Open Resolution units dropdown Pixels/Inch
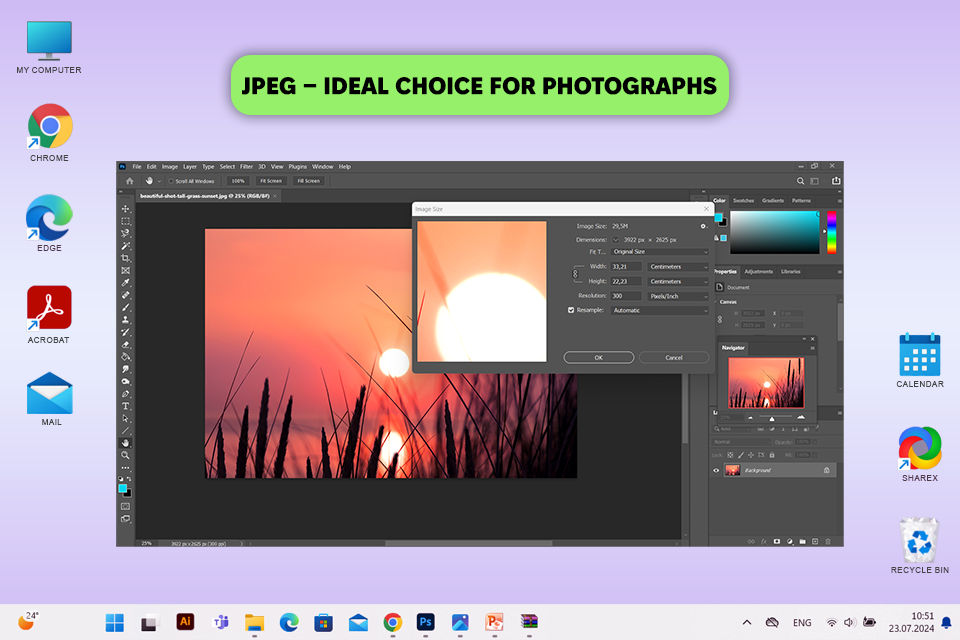Image resolution: width=960 pixels, height=640 pixels. coord(678,296)
